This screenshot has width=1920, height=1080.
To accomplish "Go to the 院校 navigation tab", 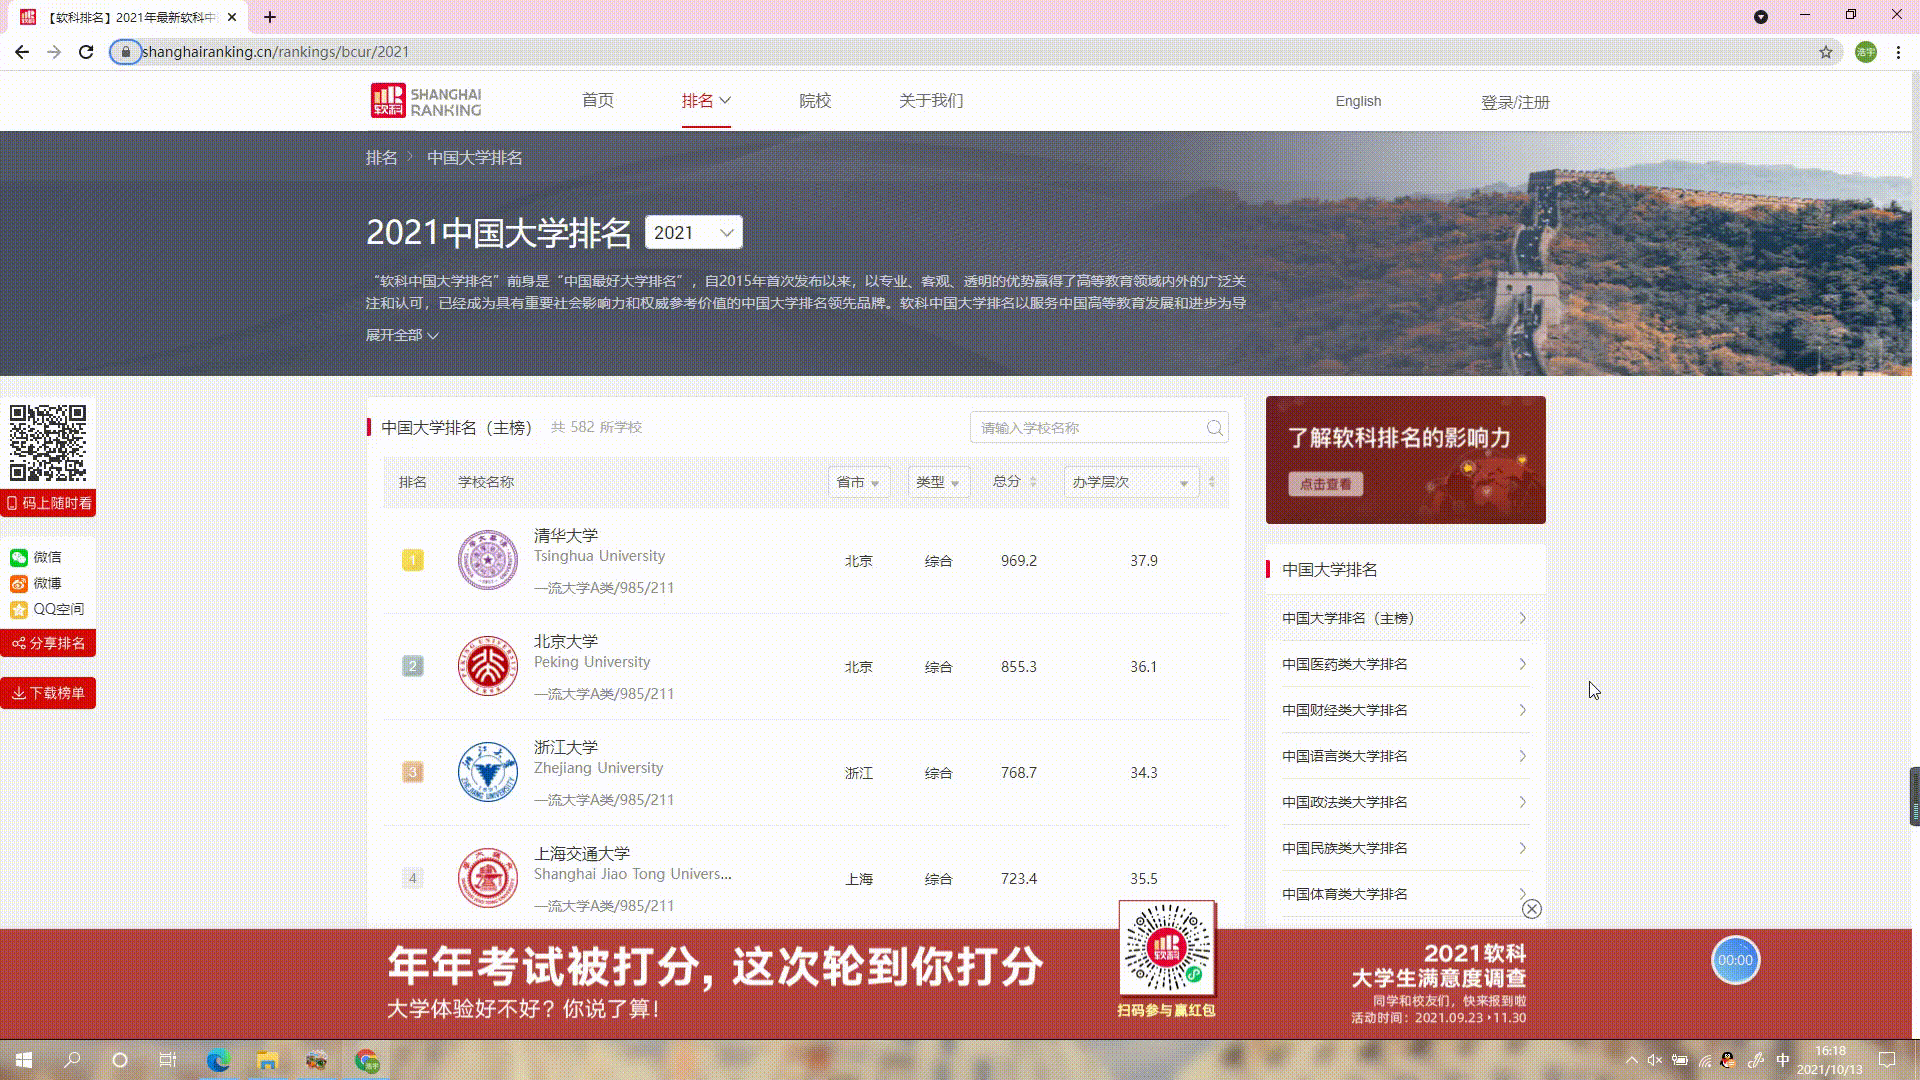I will [815, 101].
